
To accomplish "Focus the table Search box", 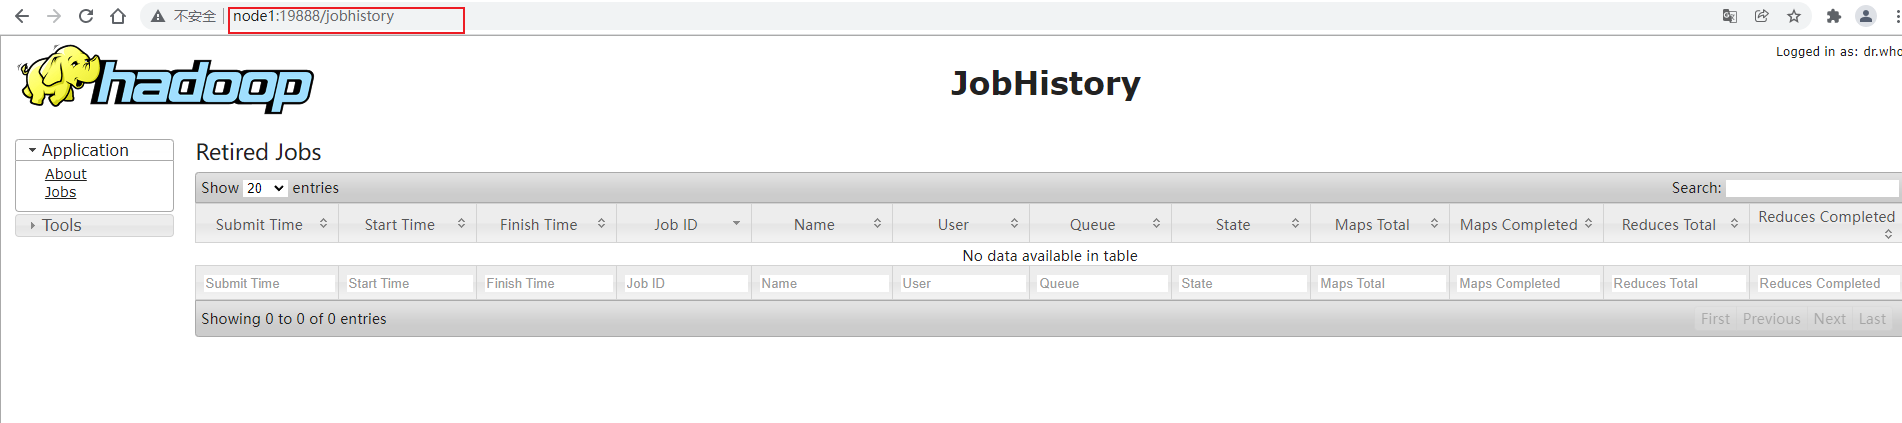I will (1812, 188).
